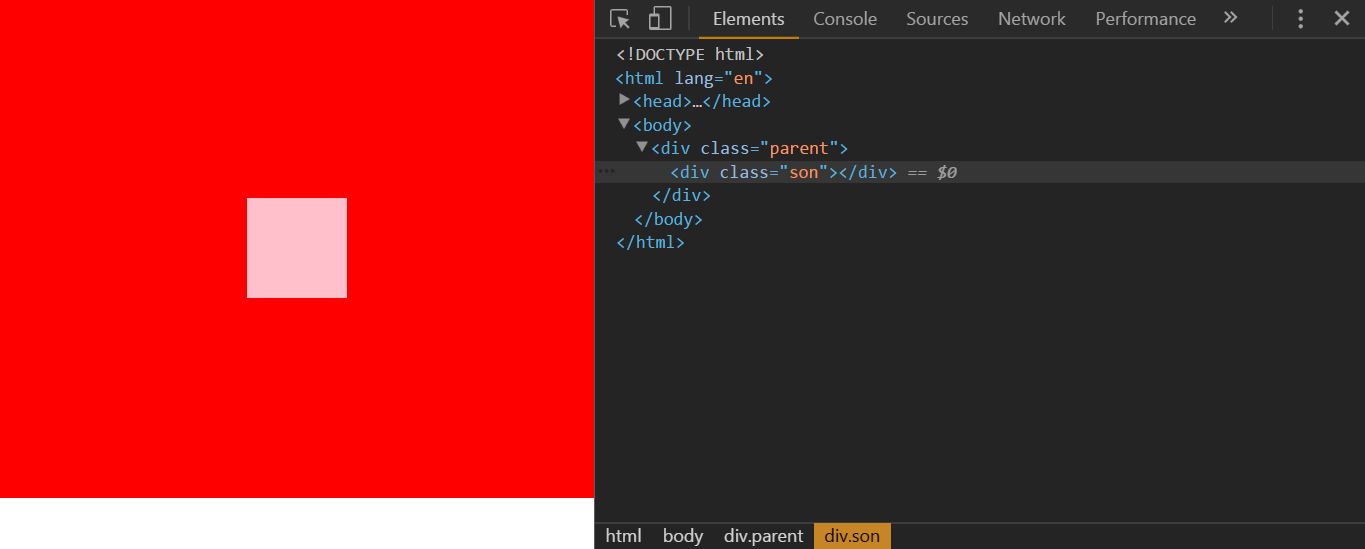Close the DevTools panel
The width and height of the screenshot is (1365, 549).
click(x=1342, y=18)
